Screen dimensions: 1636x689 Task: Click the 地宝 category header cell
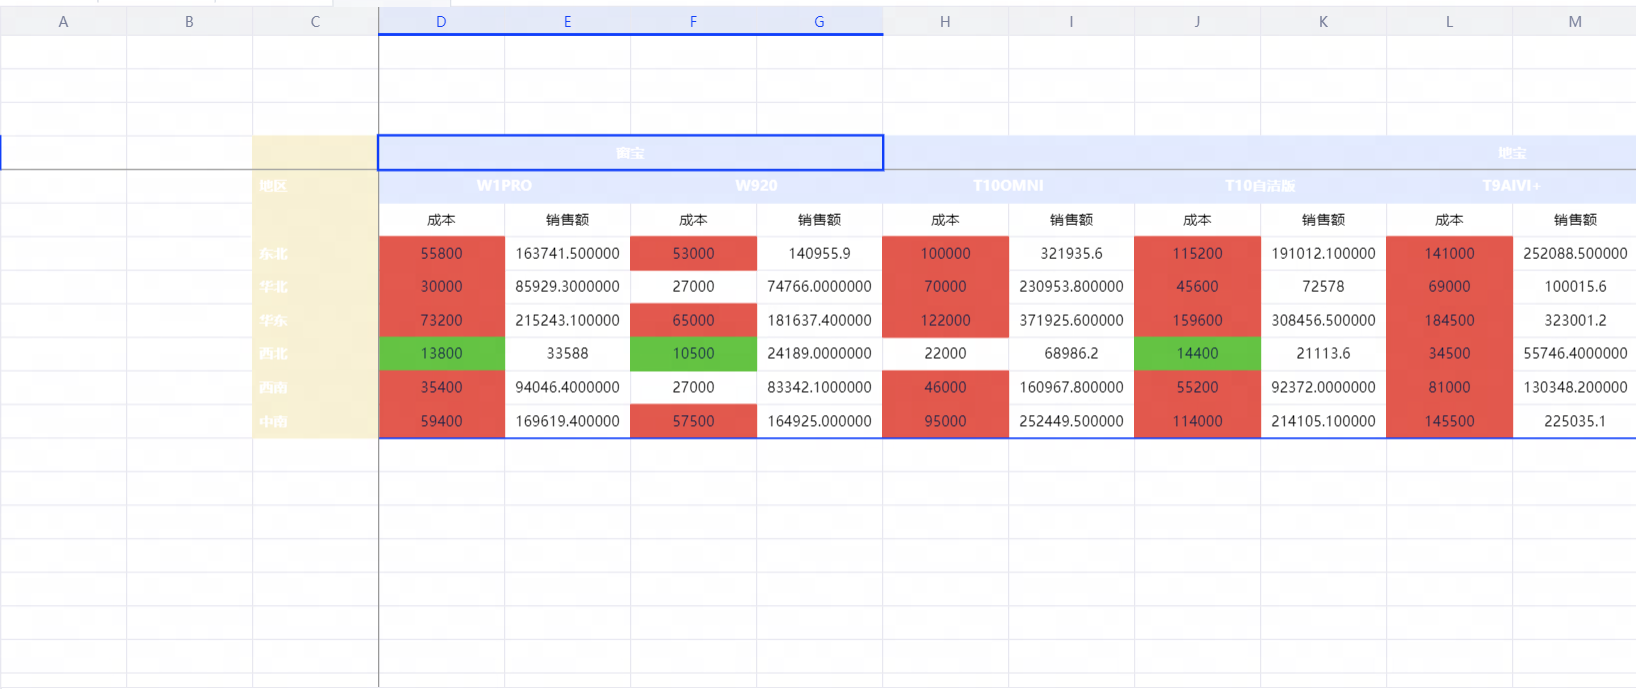click(x=1511, y=153)
